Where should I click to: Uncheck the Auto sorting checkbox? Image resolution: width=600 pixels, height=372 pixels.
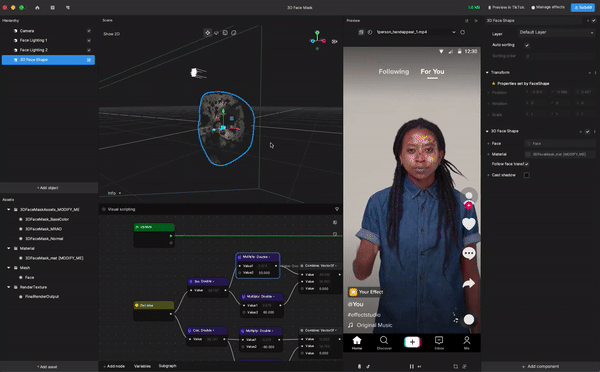click(x=527, y=45)
